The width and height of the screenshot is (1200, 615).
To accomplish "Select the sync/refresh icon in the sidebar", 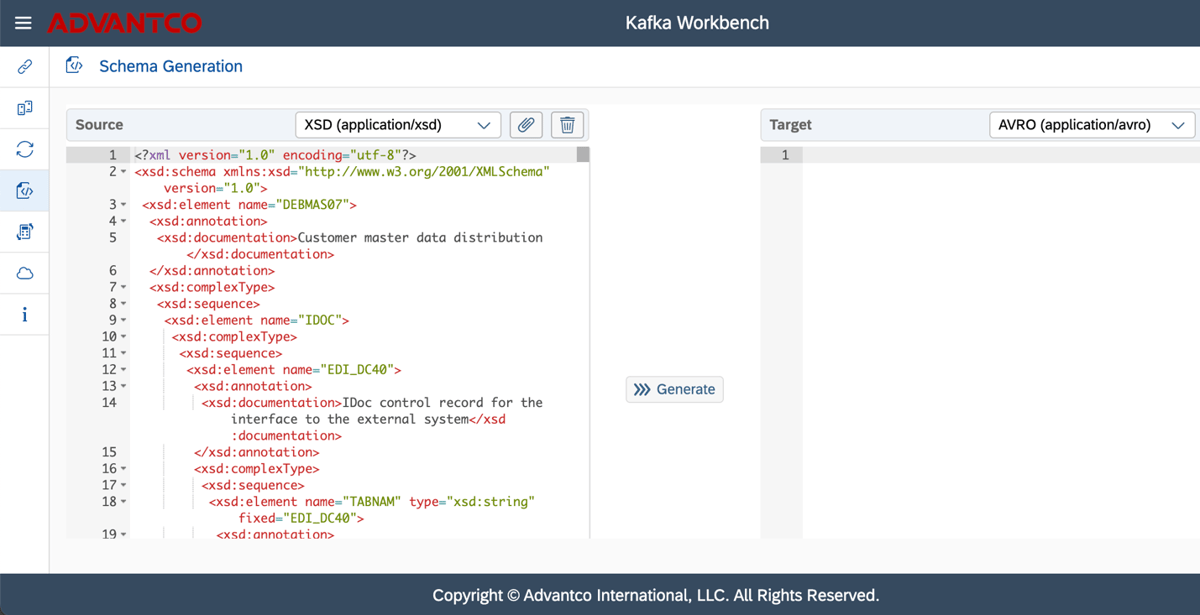I will click(x=24, y=149).
